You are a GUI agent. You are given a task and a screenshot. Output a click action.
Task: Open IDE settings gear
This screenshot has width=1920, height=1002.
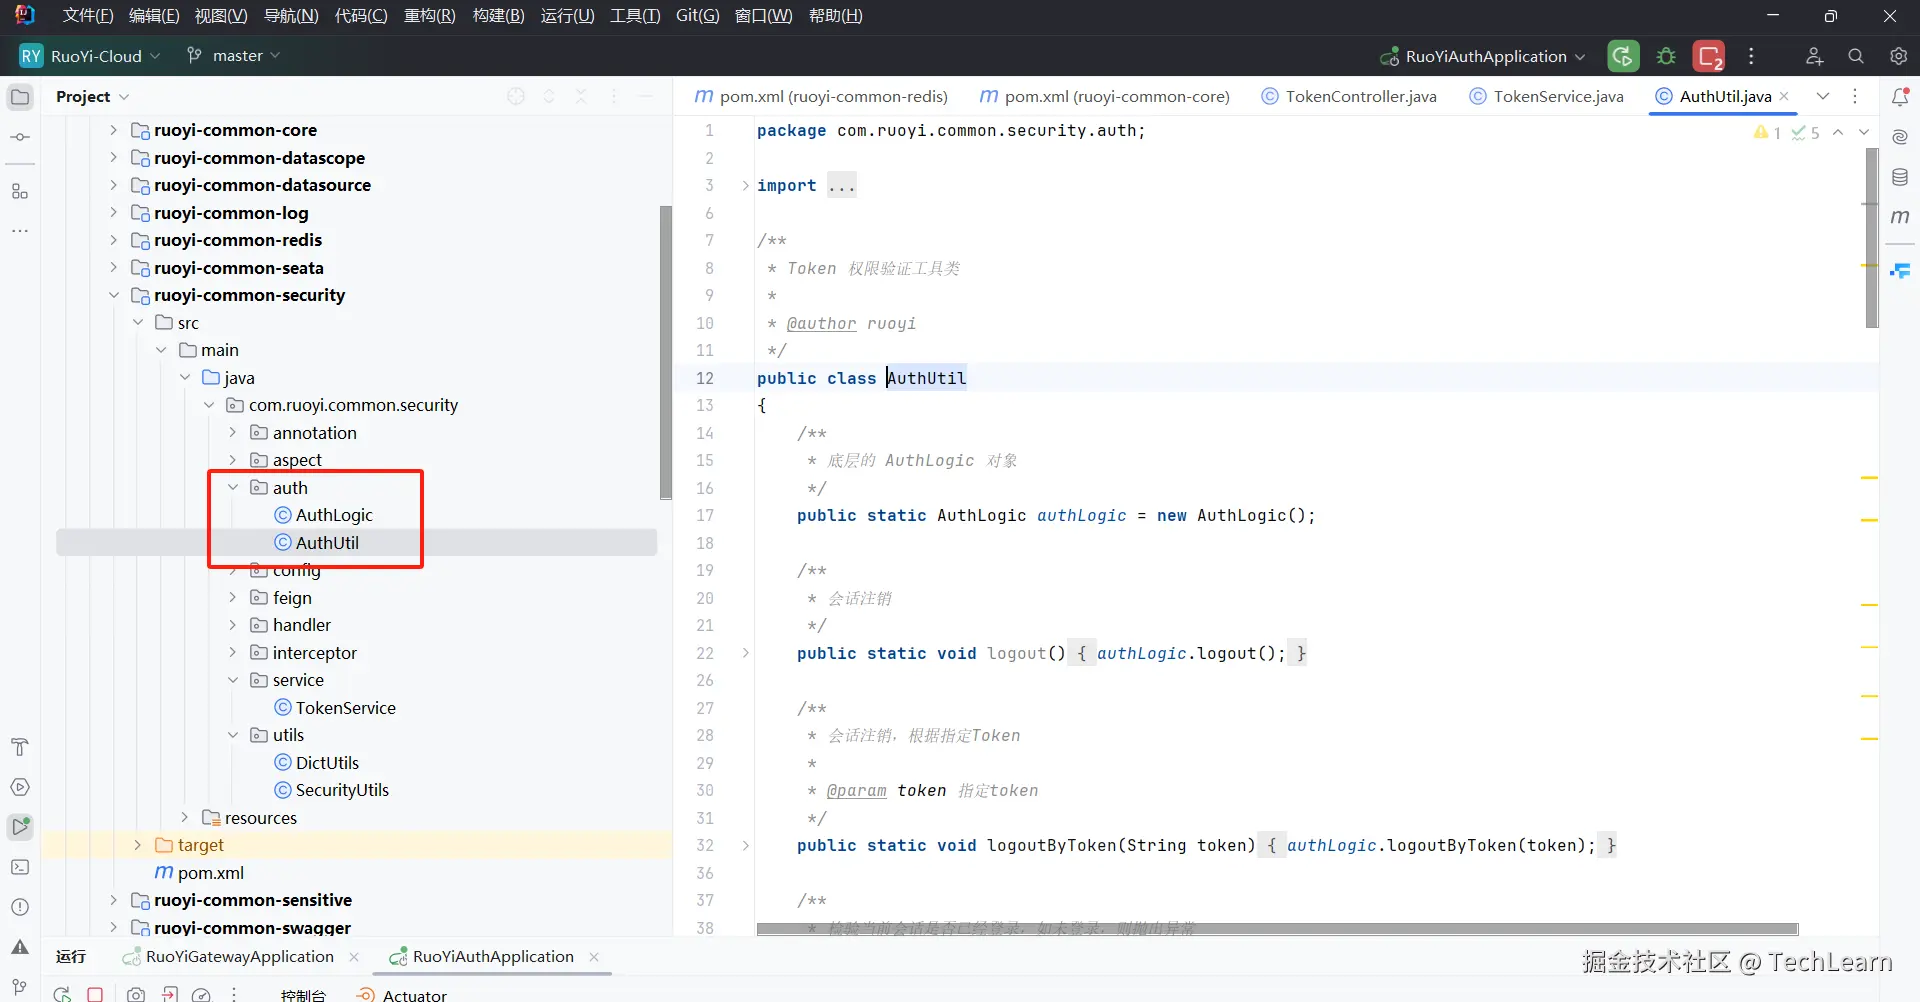tap(1898, 56)
